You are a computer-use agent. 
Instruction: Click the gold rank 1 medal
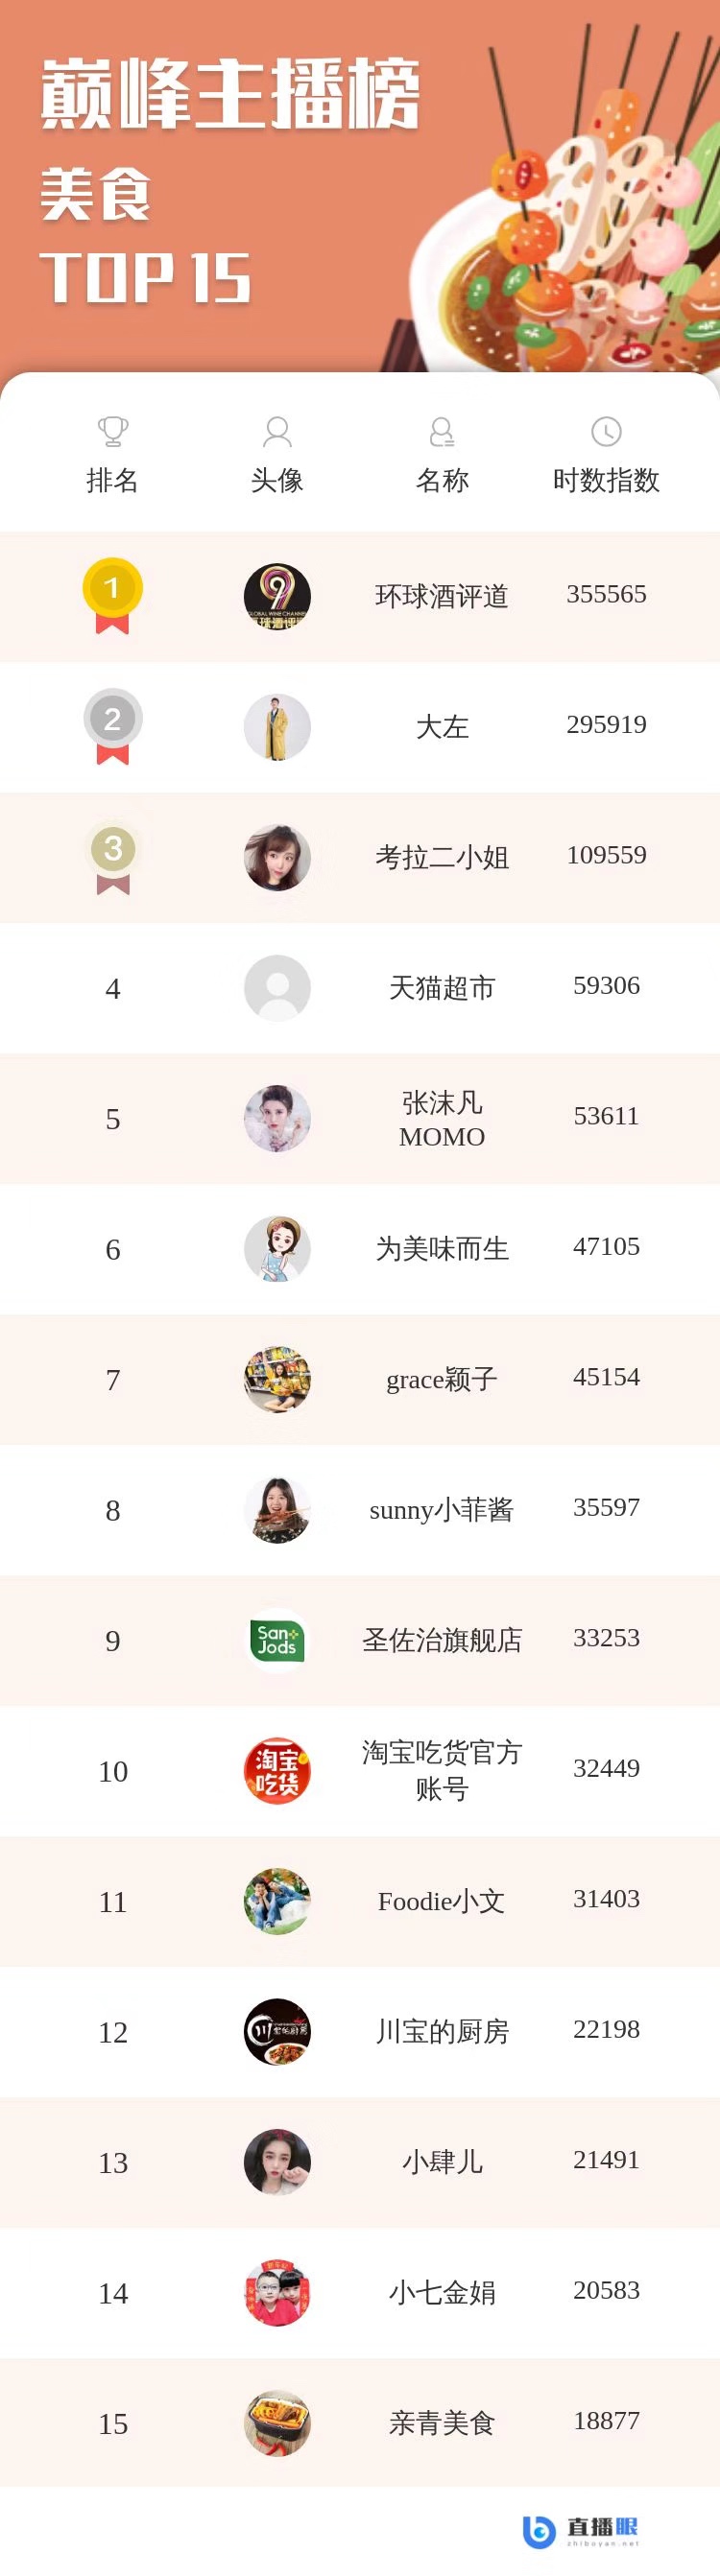point(112,595)
